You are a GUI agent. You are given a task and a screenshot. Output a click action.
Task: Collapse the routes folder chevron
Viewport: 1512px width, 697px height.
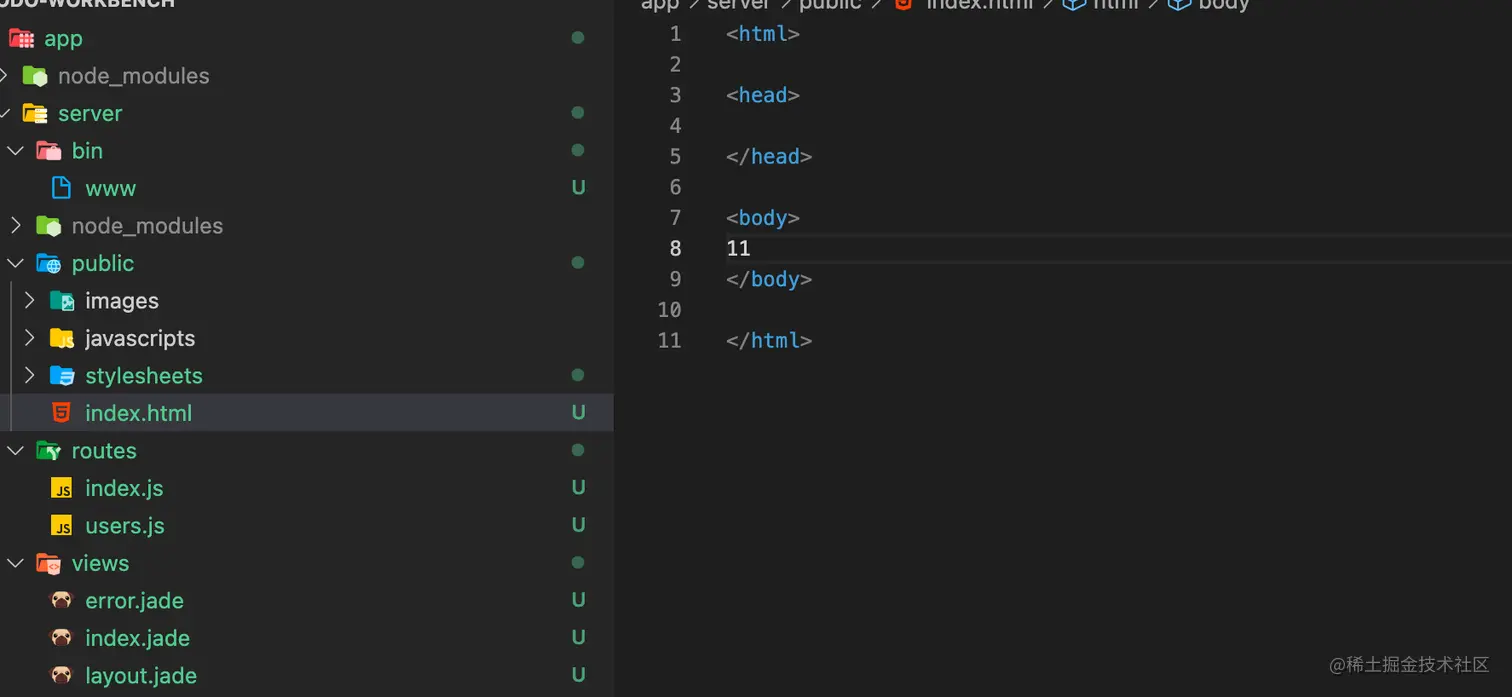(x=16, y=451)
